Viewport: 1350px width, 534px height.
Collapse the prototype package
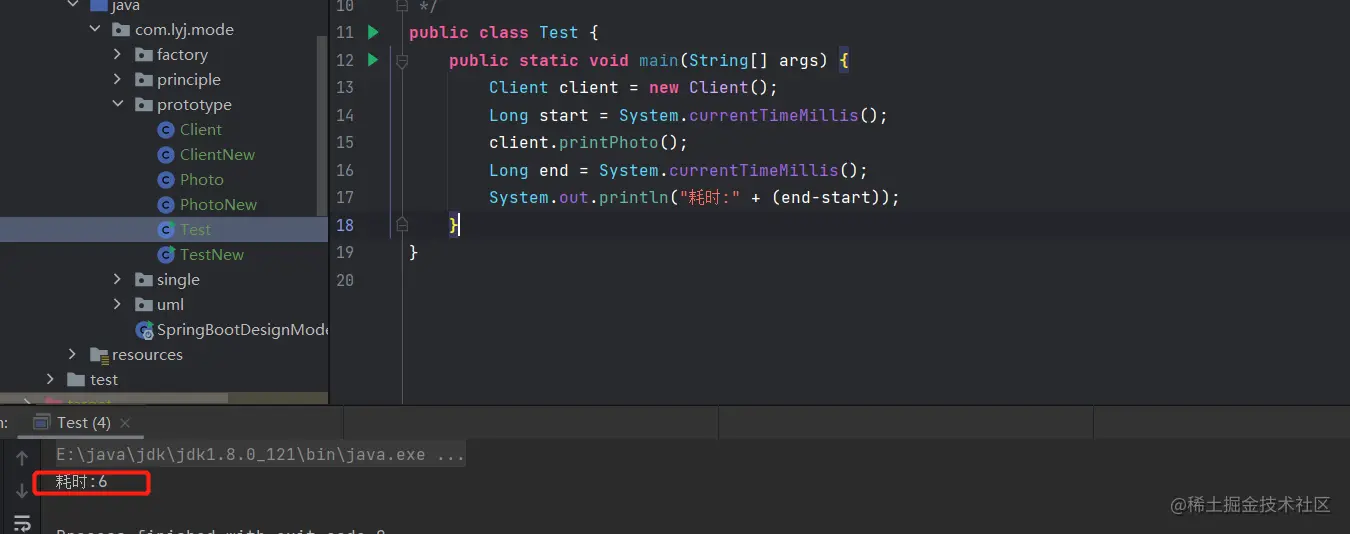click(x=117, y=104)
